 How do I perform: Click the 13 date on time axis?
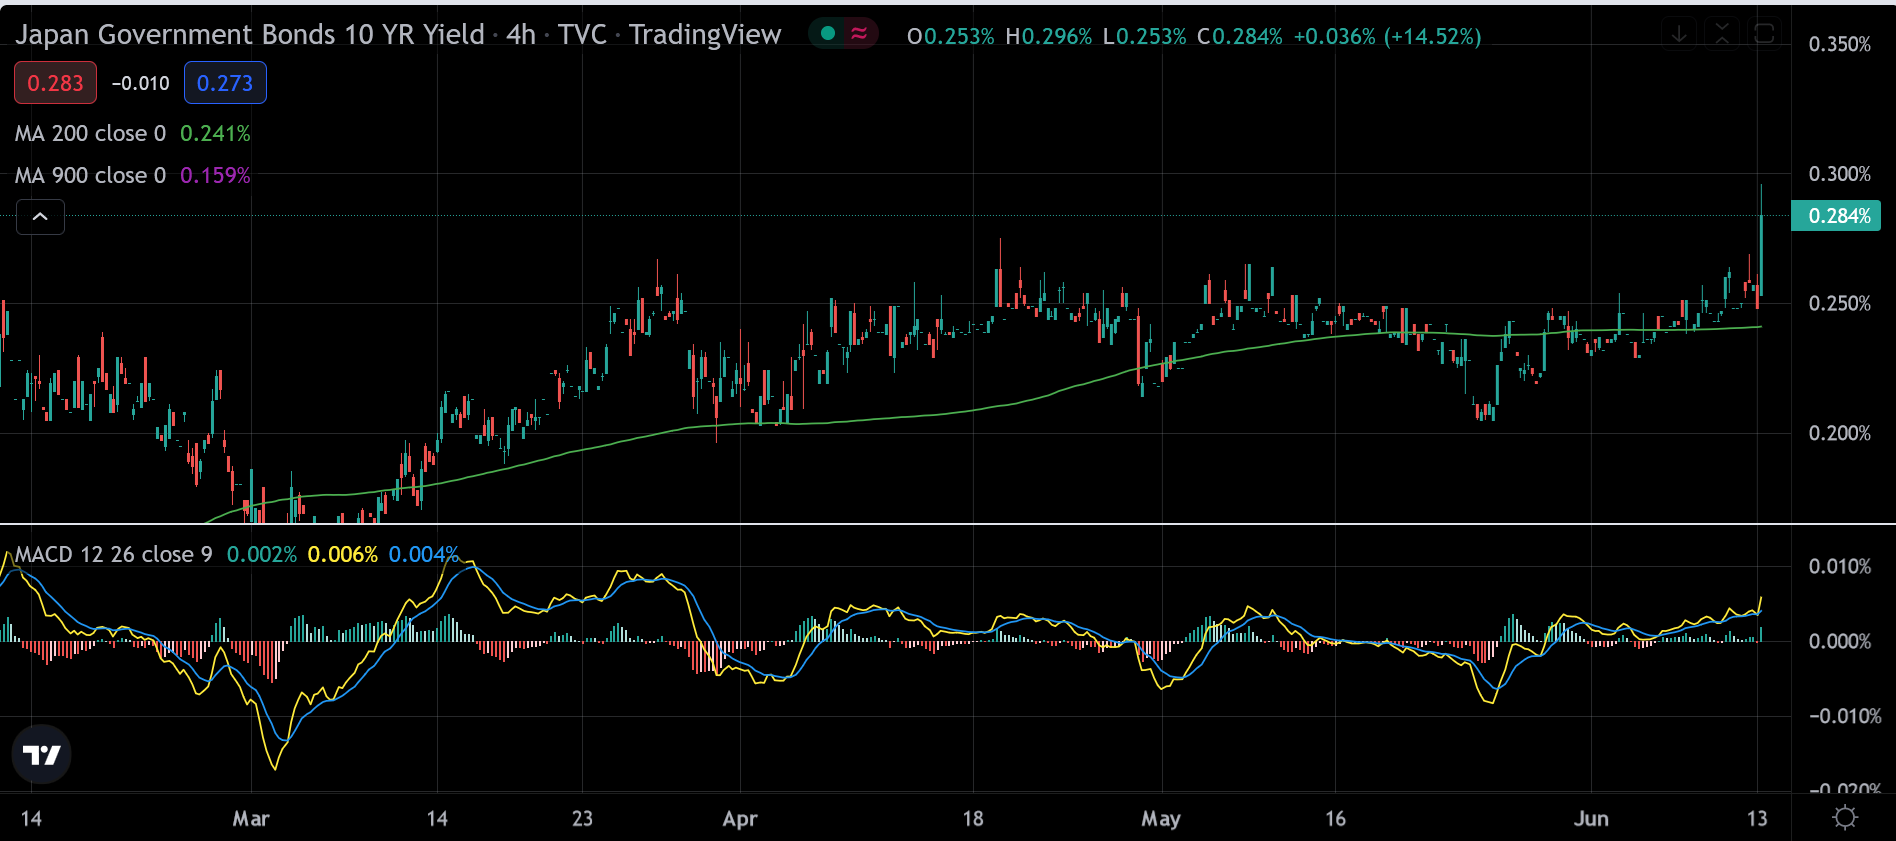coord(1757,819)
